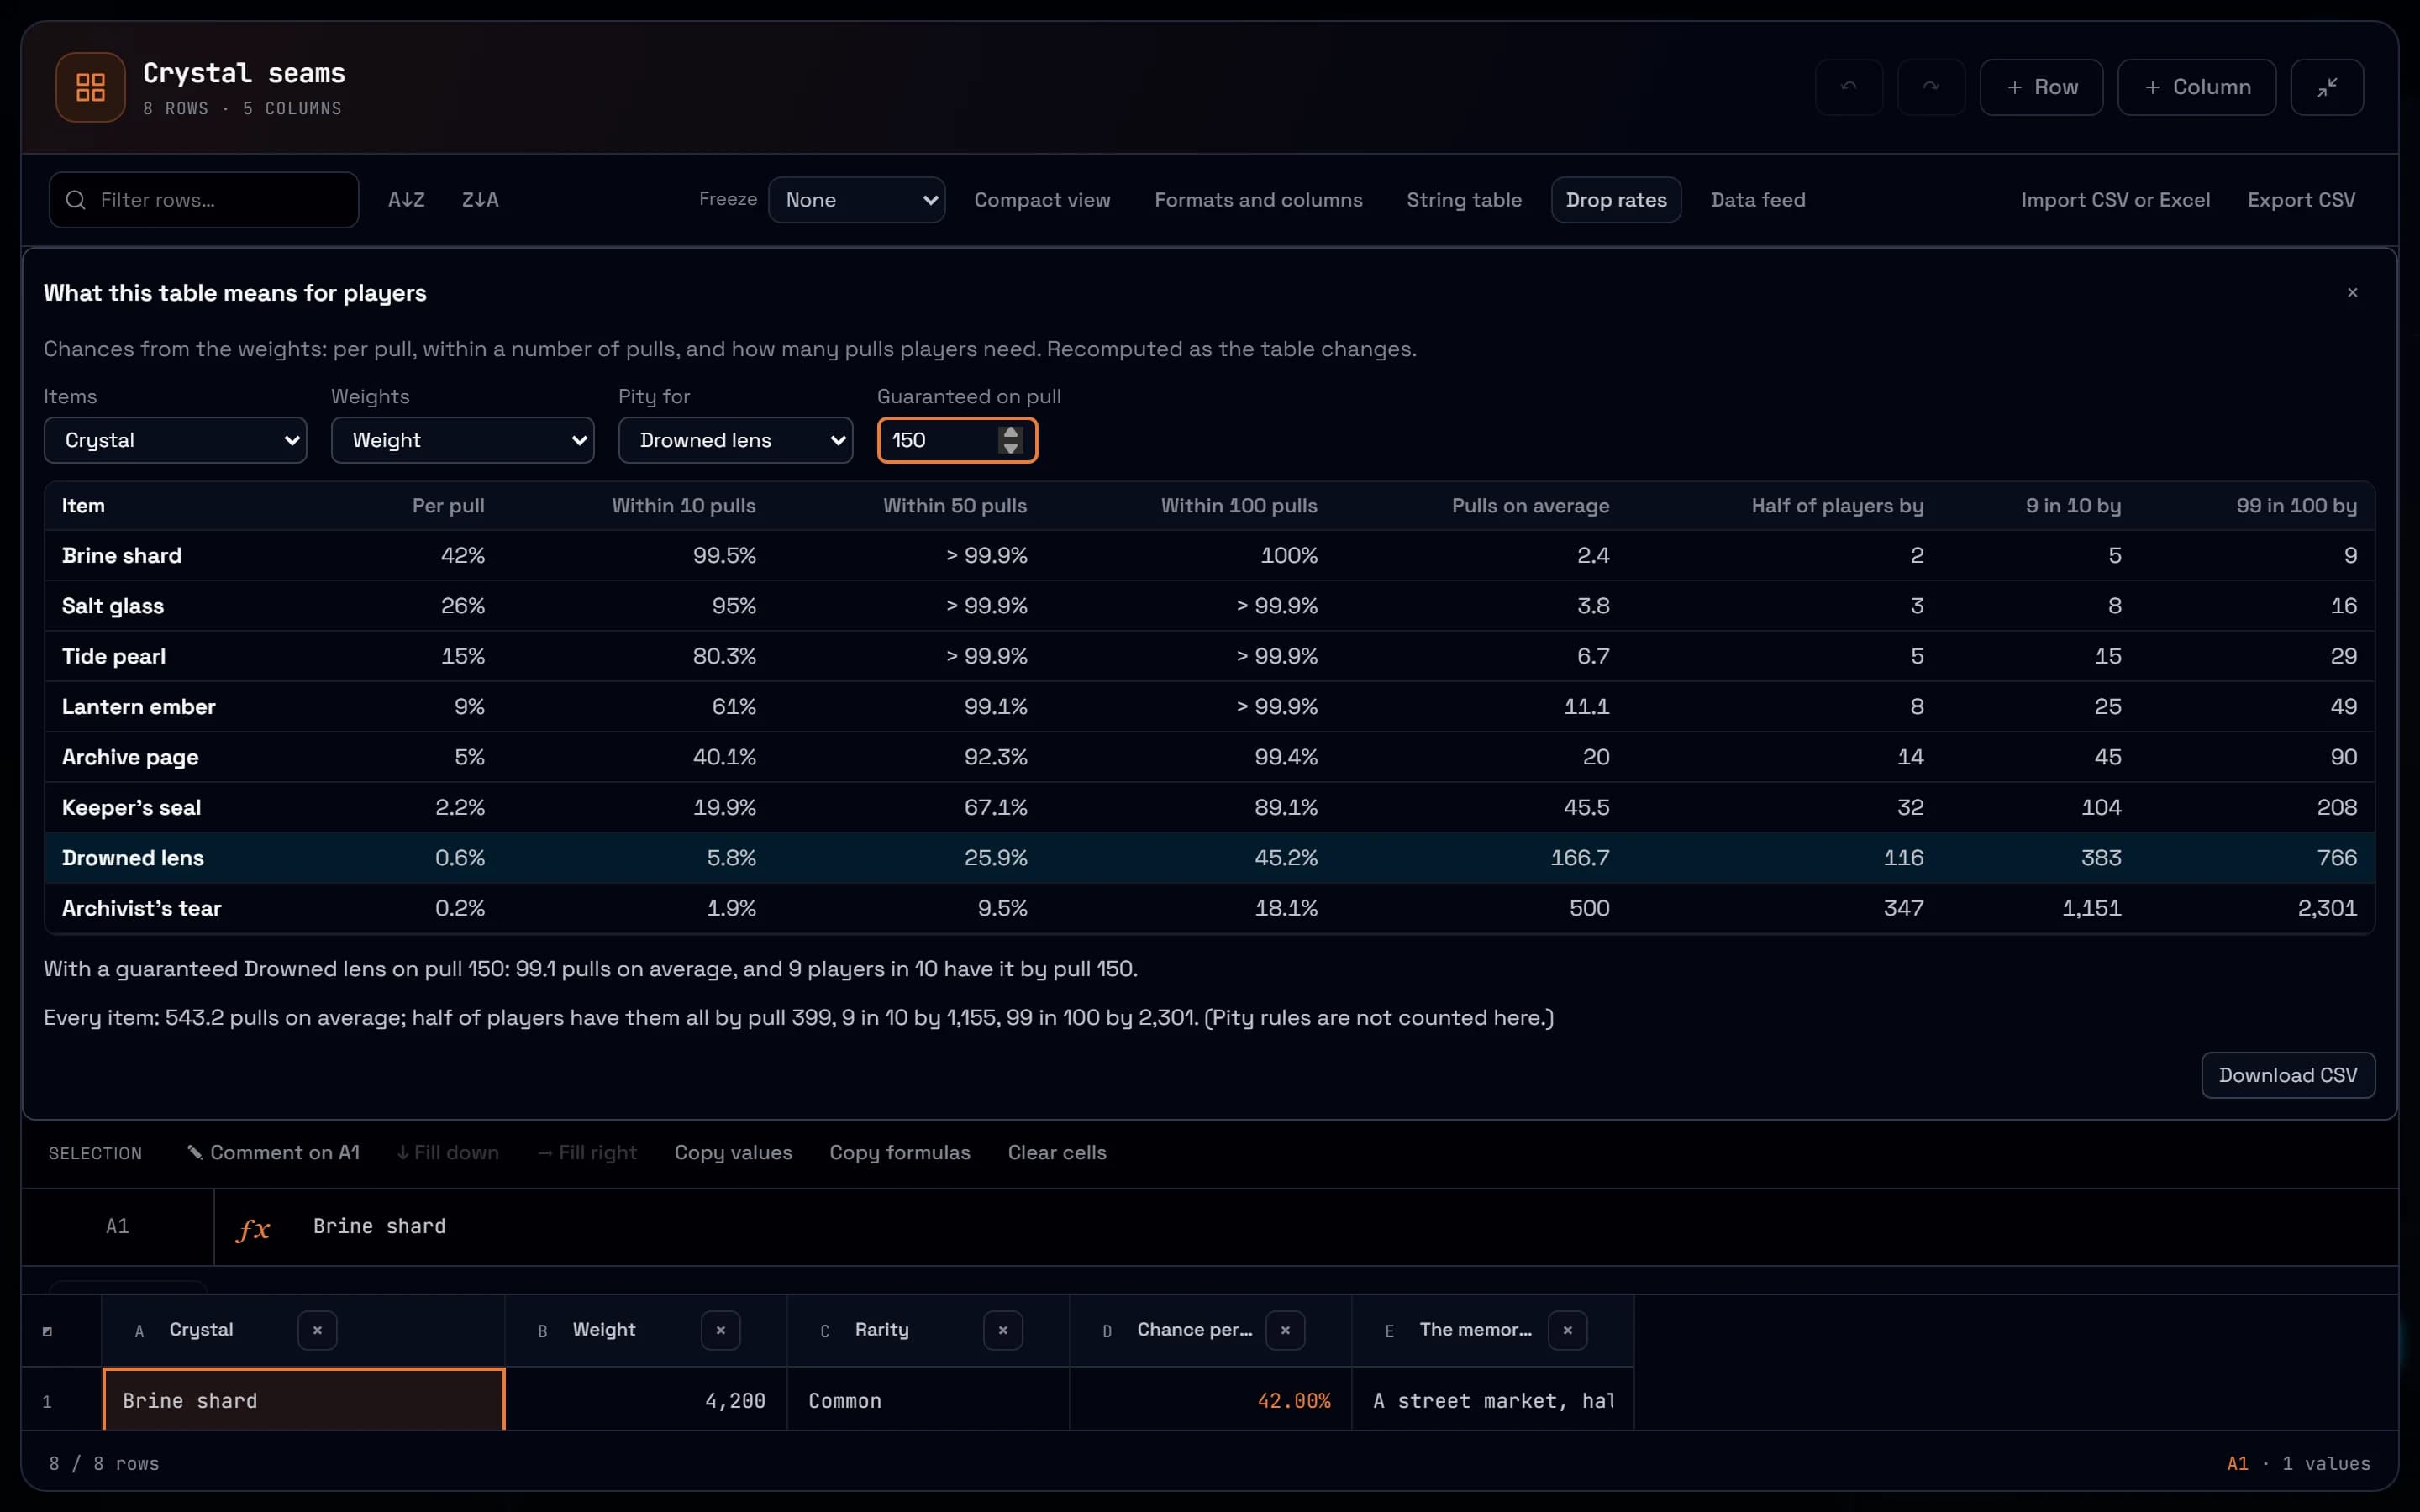Click the Drowned lens row in drop rates
This screenshot has width=2420, height=1512.
click(1209, 858)
